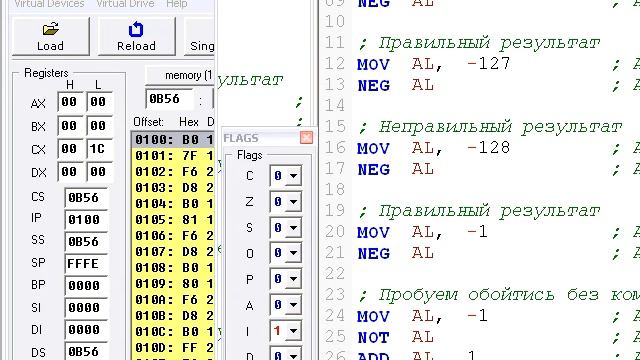
Task: Click the AX low byte field
Action: (x=99, y=102)
